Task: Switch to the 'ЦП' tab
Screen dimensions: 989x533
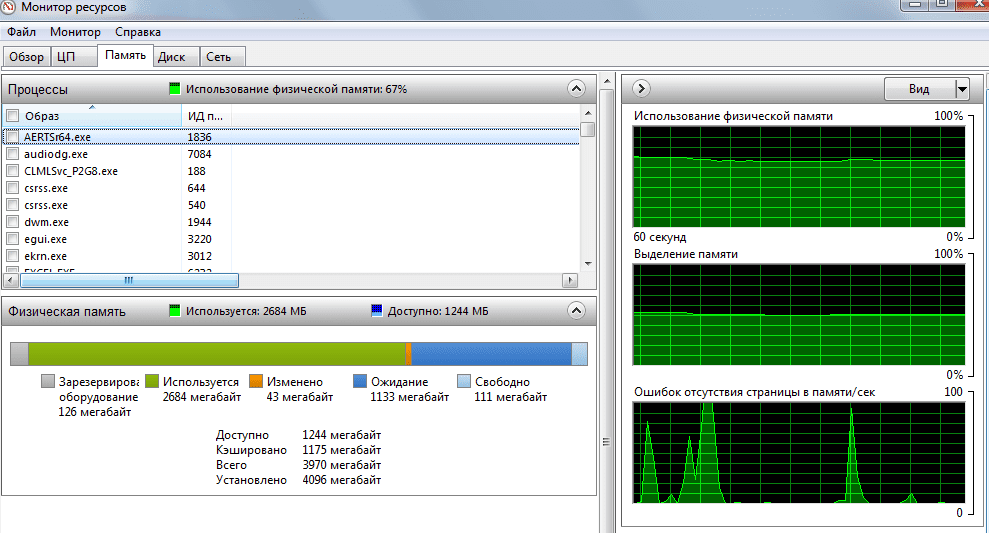Action: click(x=66, y=56)
